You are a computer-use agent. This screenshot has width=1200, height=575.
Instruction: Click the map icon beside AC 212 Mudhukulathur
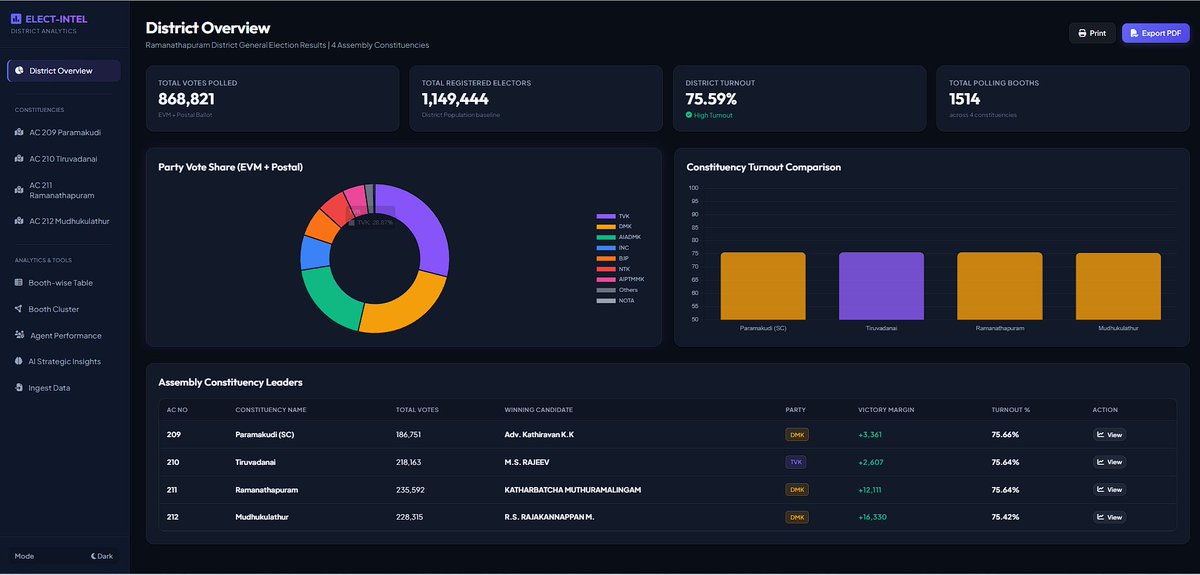[x=19, y=221]
